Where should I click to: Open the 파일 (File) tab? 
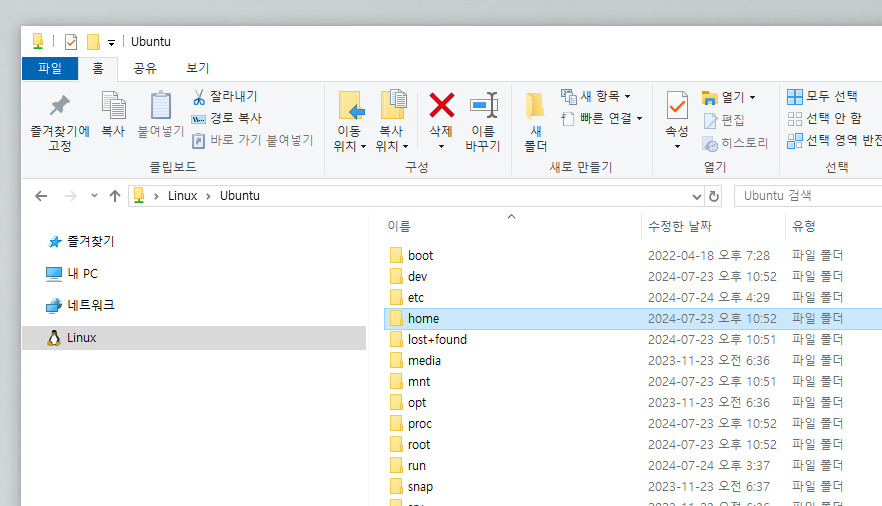[50, 69]
